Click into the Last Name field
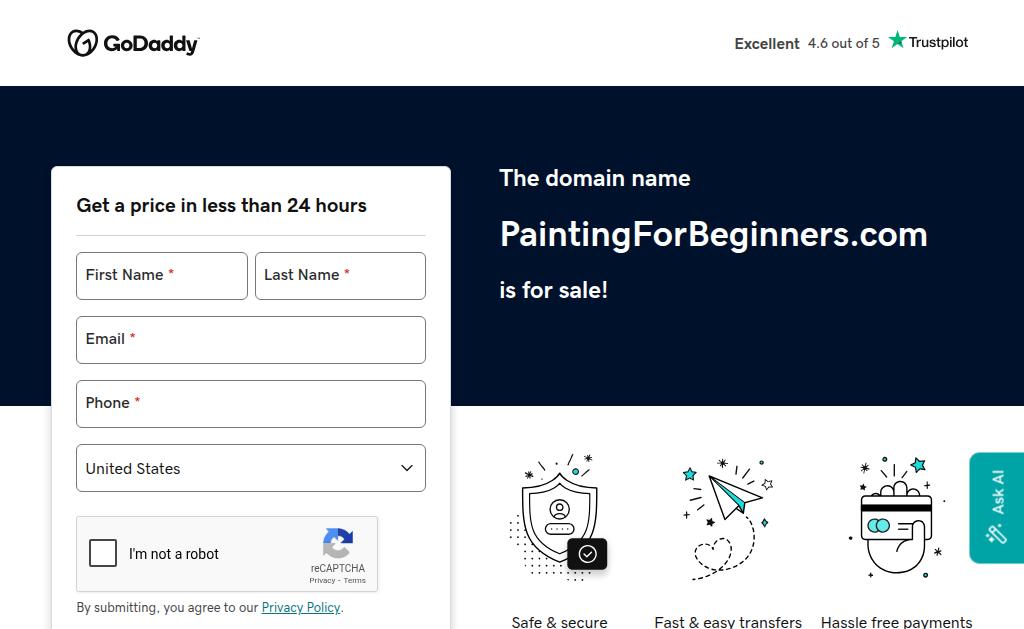Image resolution: width=1024 pixels, height=629 pixels. (x=340, y=276)
